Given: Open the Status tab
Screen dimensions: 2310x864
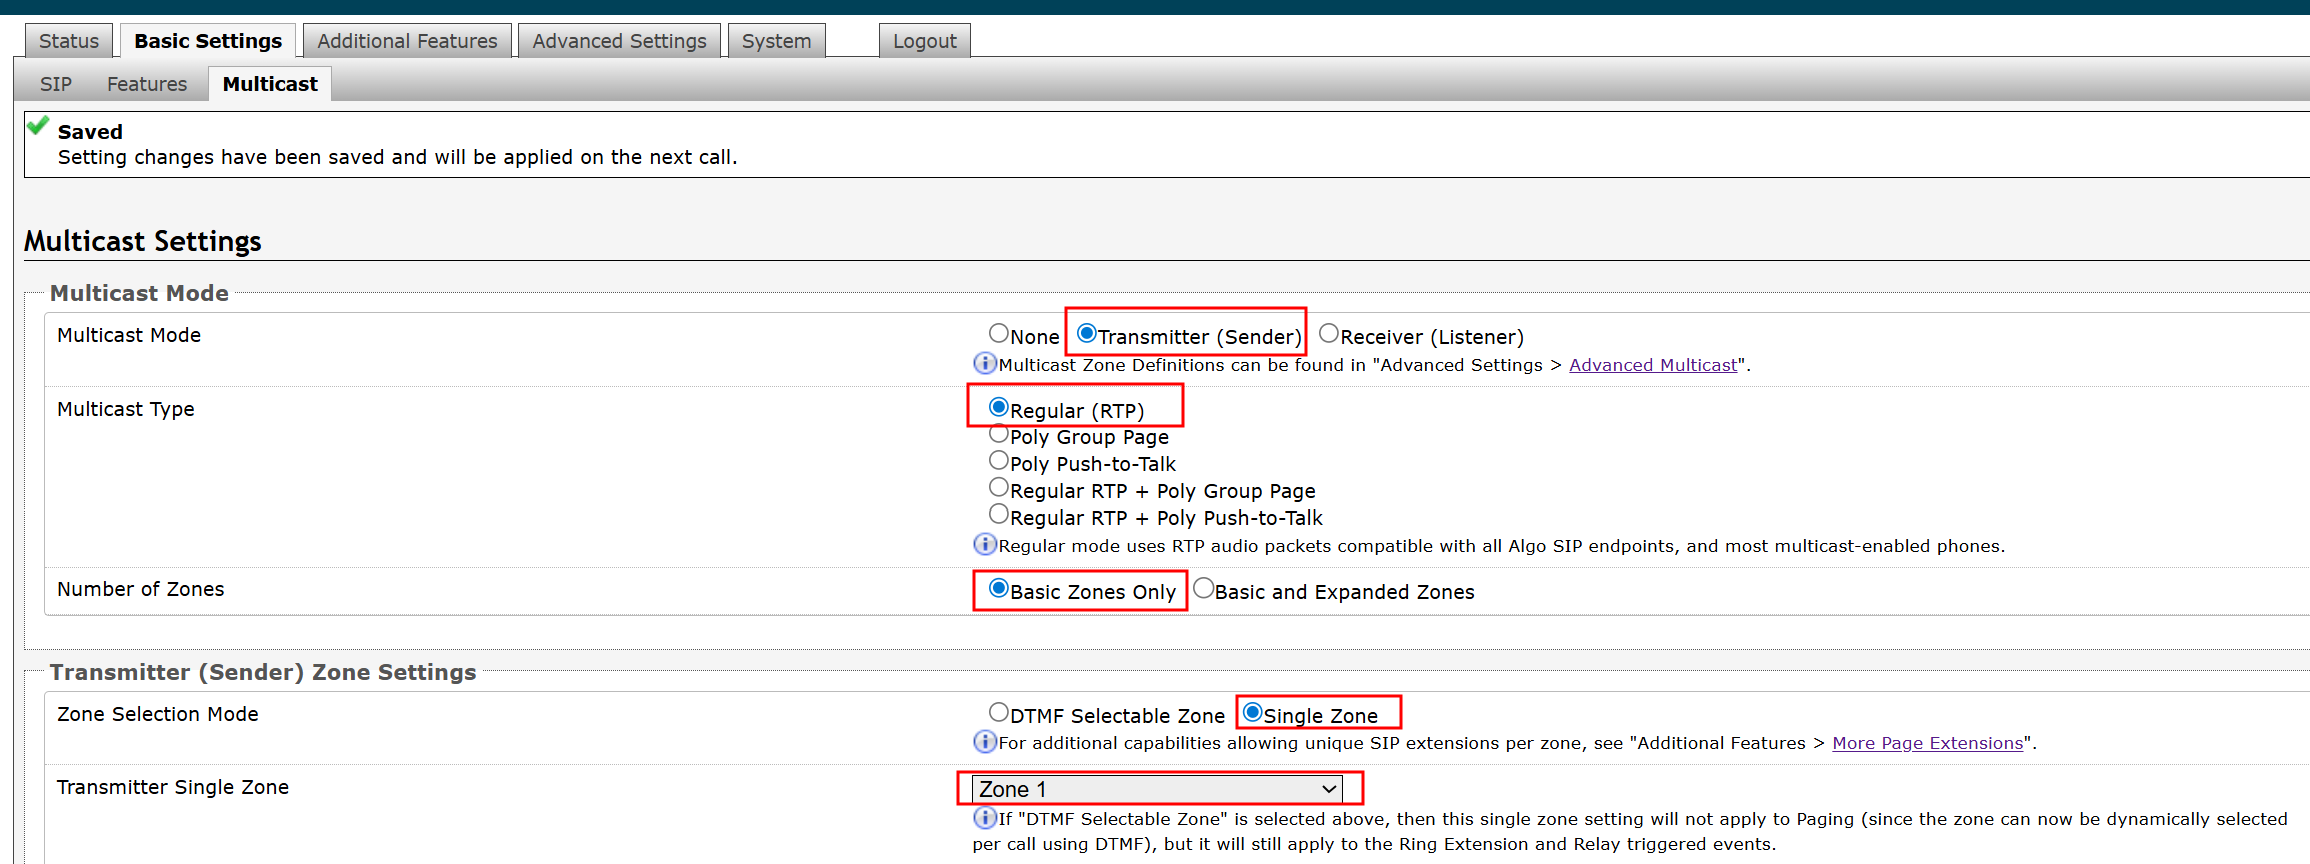Looking at the screenshot, I should 69,41.
